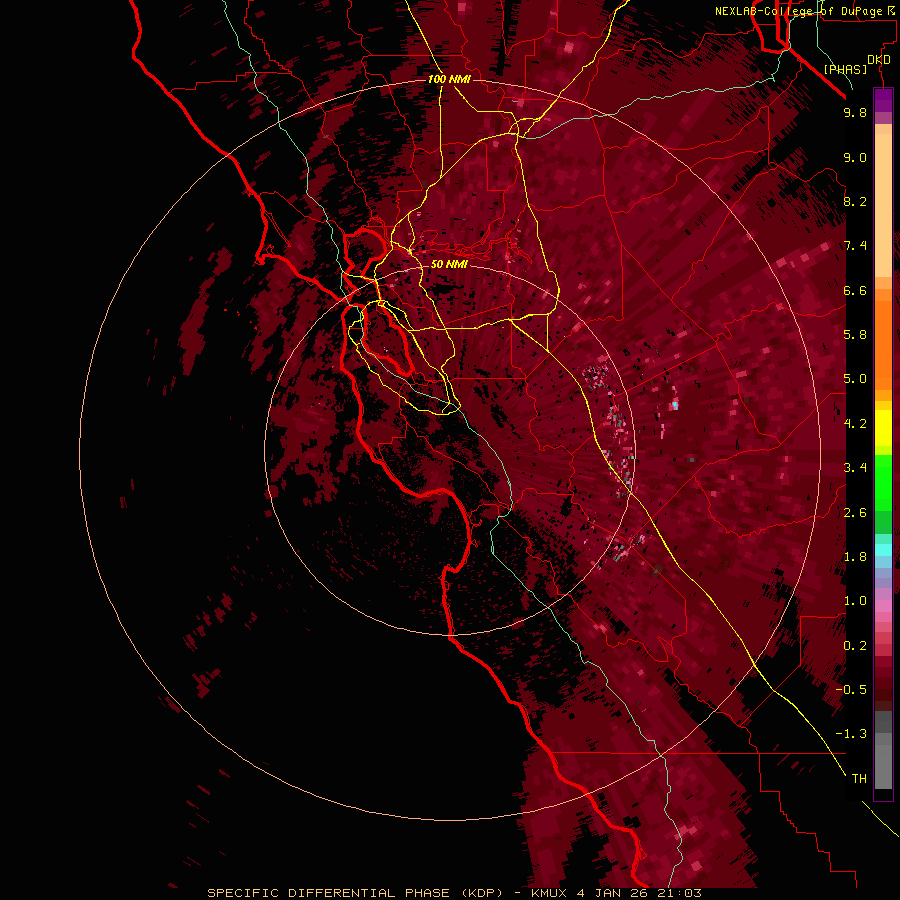Pick the bright green segment of the color bar
This screenshot has width=900, height=900.
pos(883,482)
